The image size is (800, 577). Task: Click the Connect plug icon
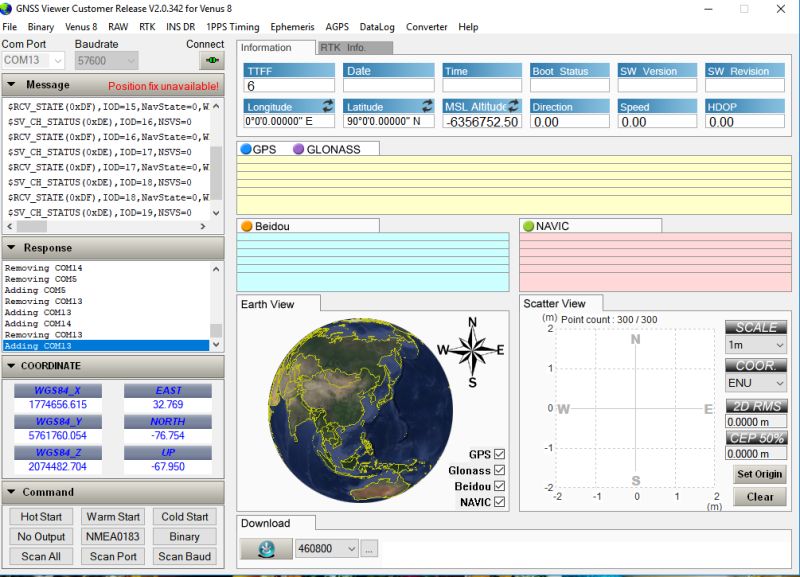(212, 60)
